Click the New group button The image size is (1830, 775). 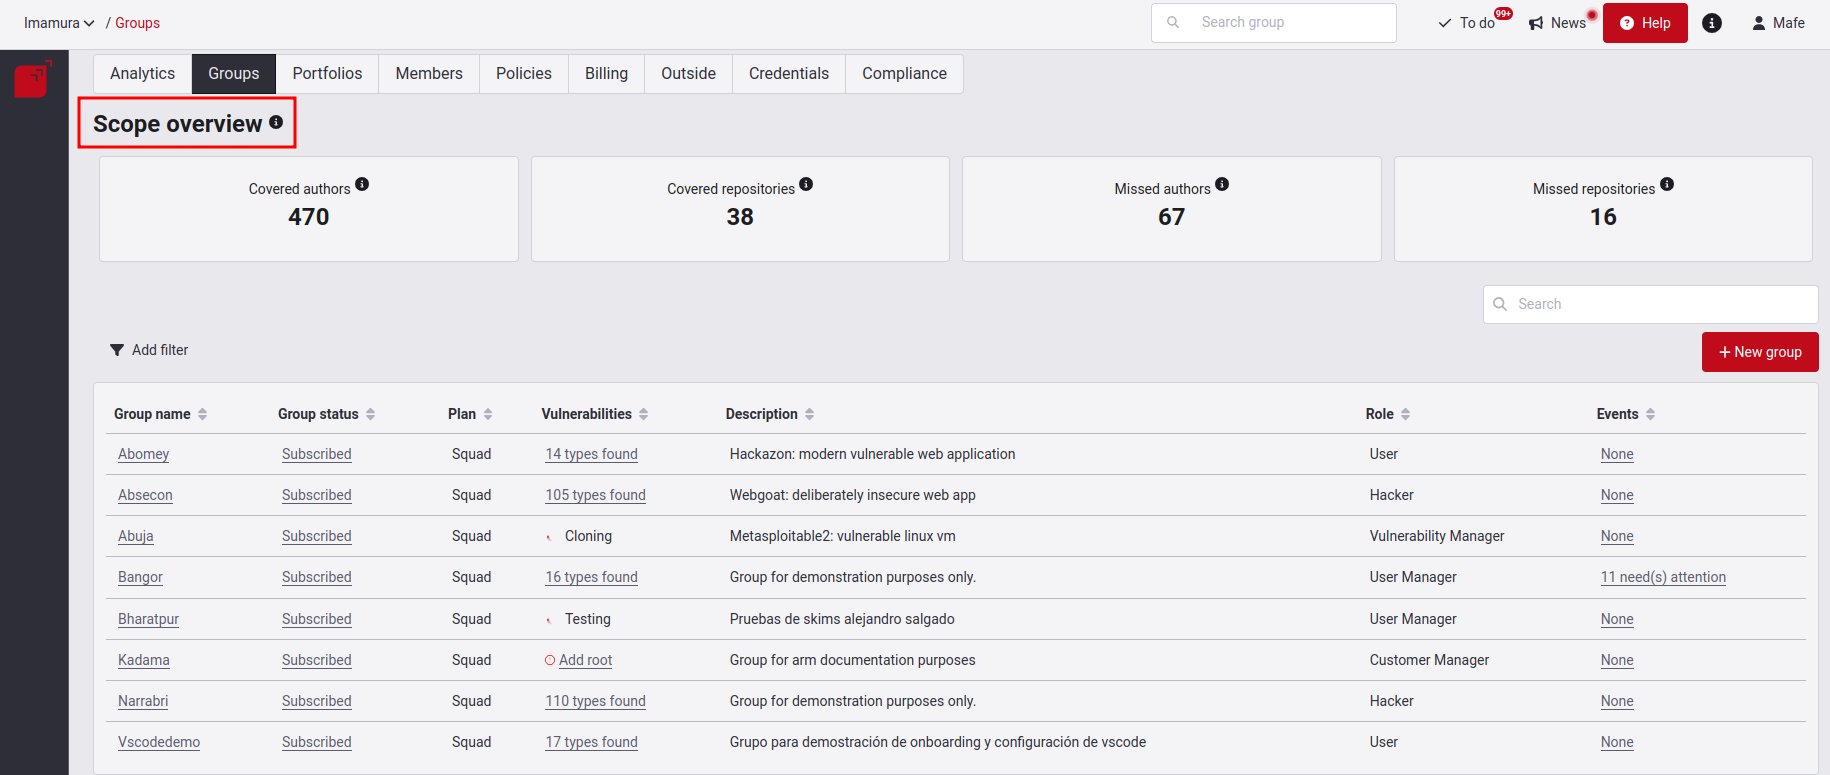tap(1760, 352)
